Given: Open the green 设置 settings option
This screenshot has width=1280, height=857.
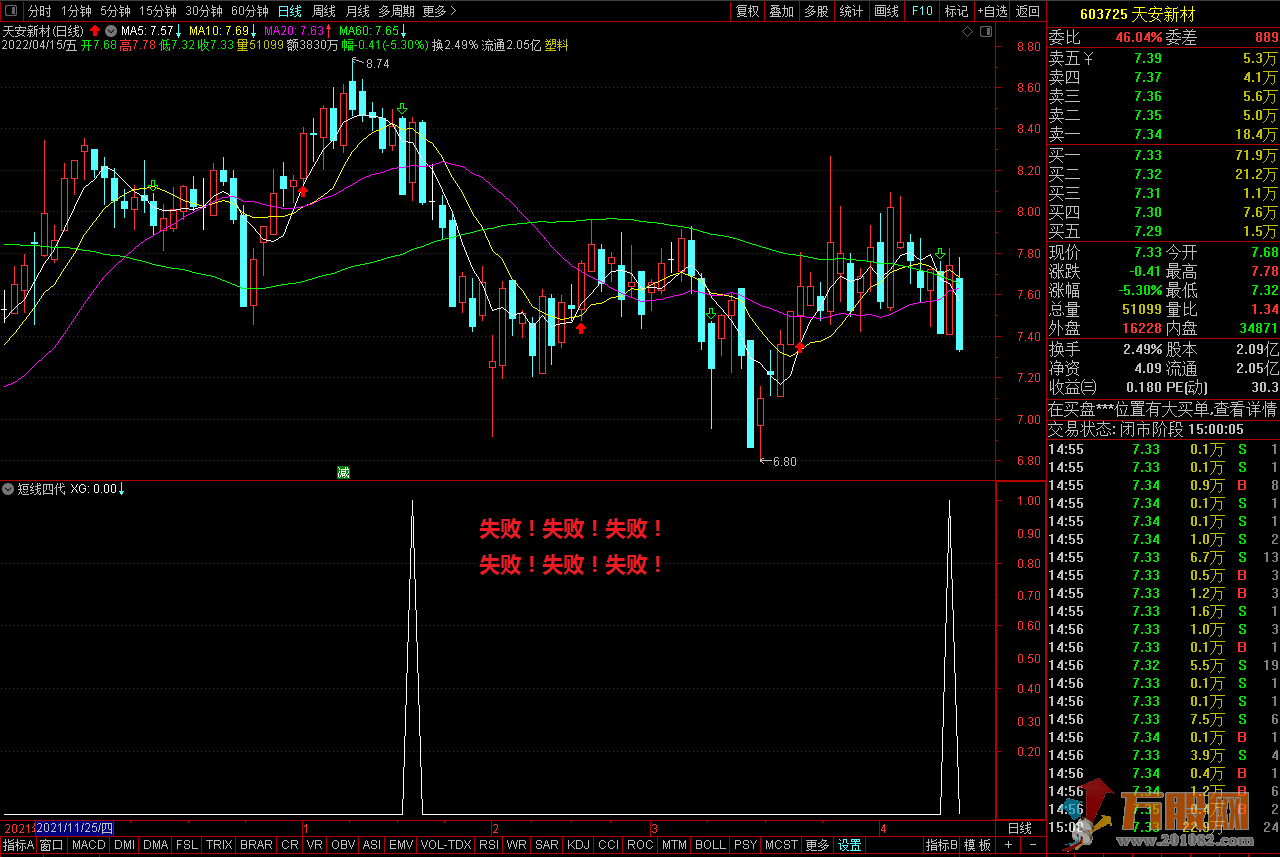Looking at the screenshot, I should click(x=850, y=845).
